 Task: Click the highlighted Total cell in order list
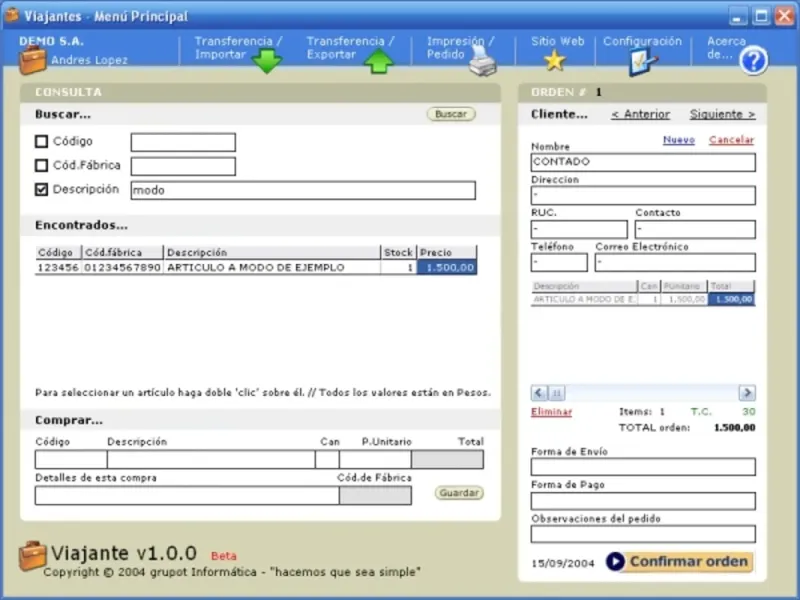tap(732, 299)
